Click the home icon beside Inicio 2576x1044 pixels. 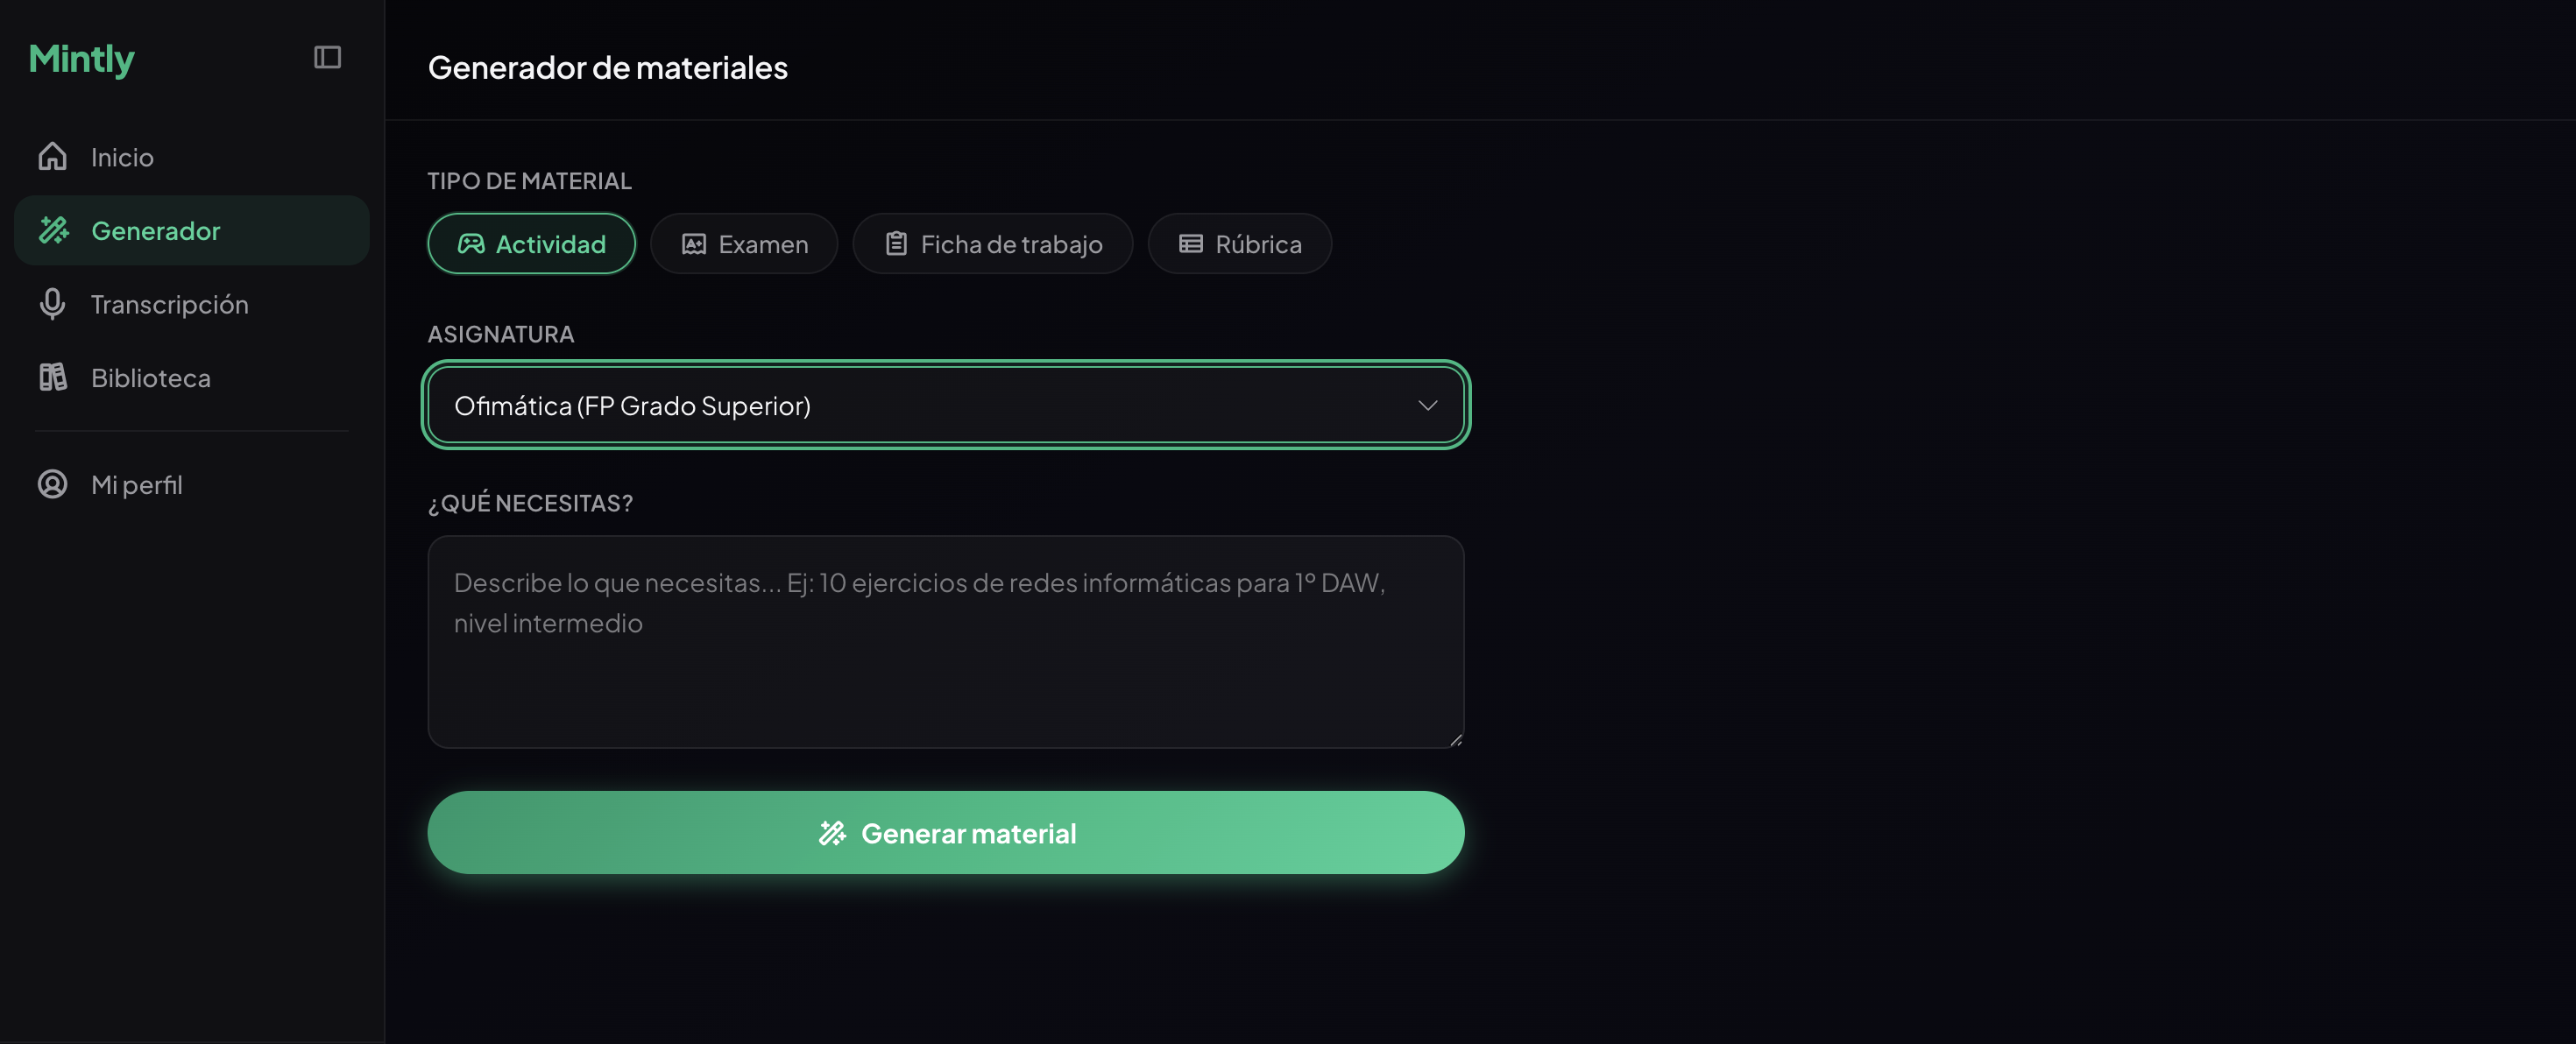52,156
